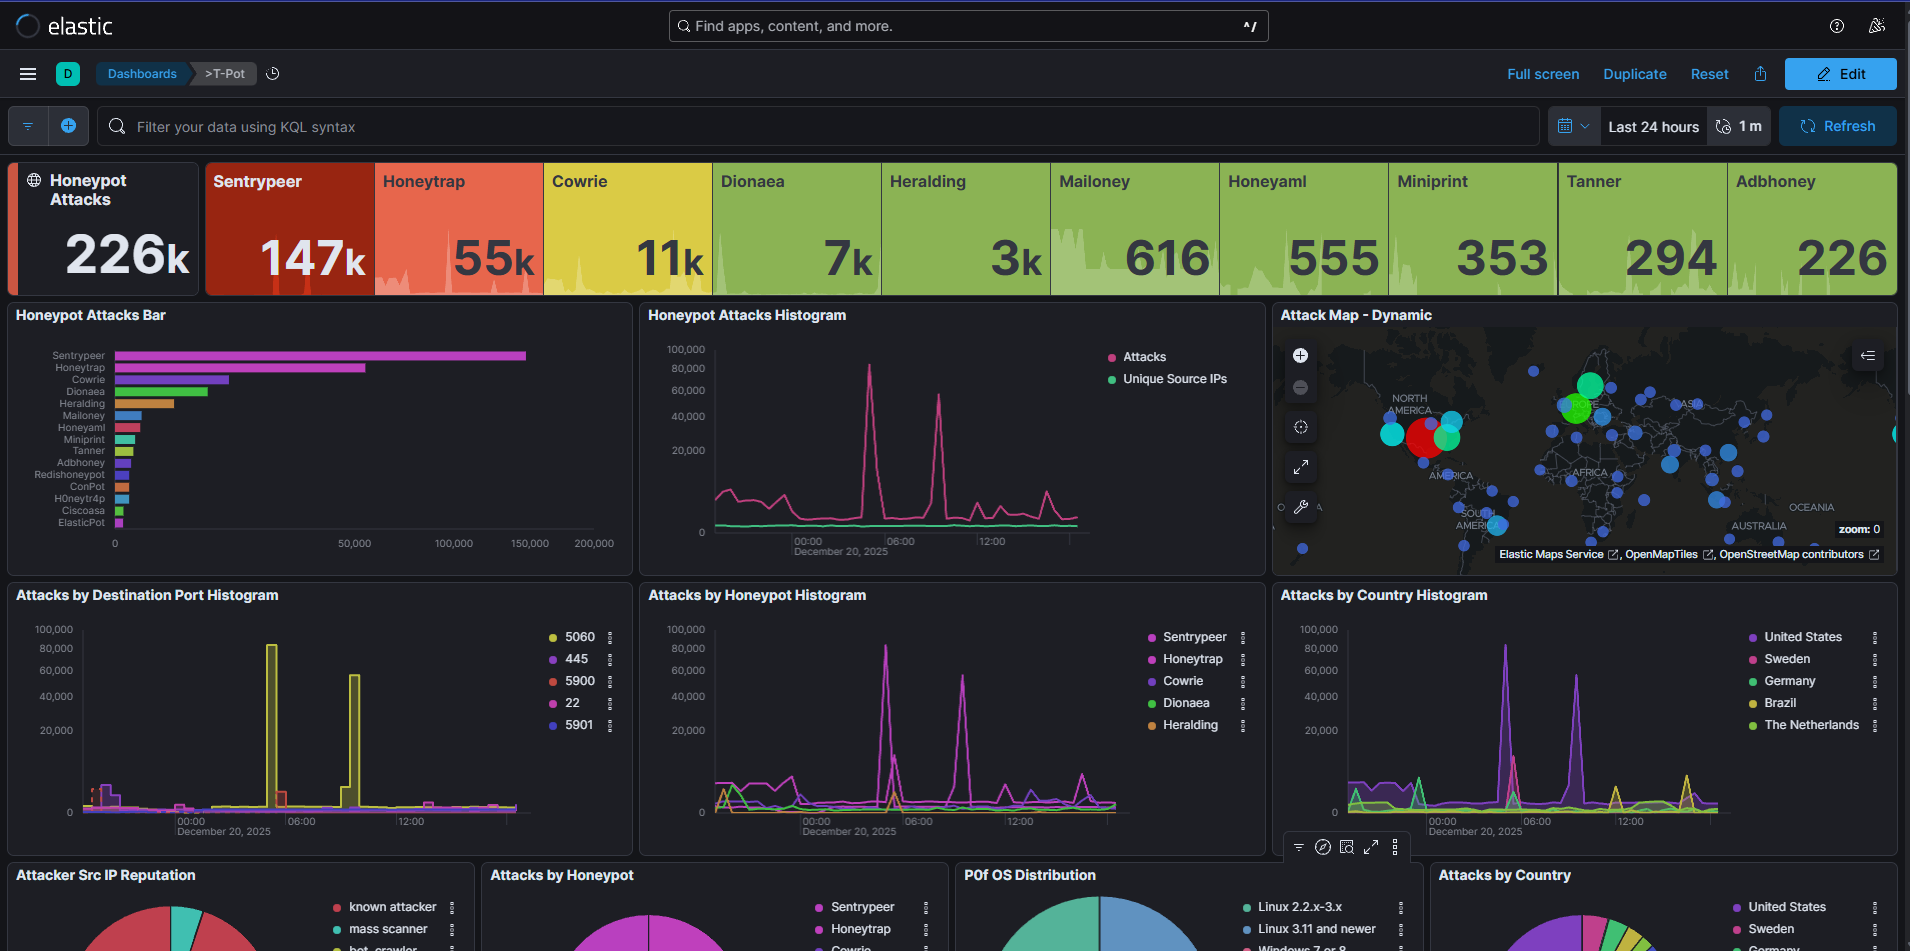Go to Dashboards breadcrumb
This screenshot has height=951, width=1910.
click(x=142, y=74)
